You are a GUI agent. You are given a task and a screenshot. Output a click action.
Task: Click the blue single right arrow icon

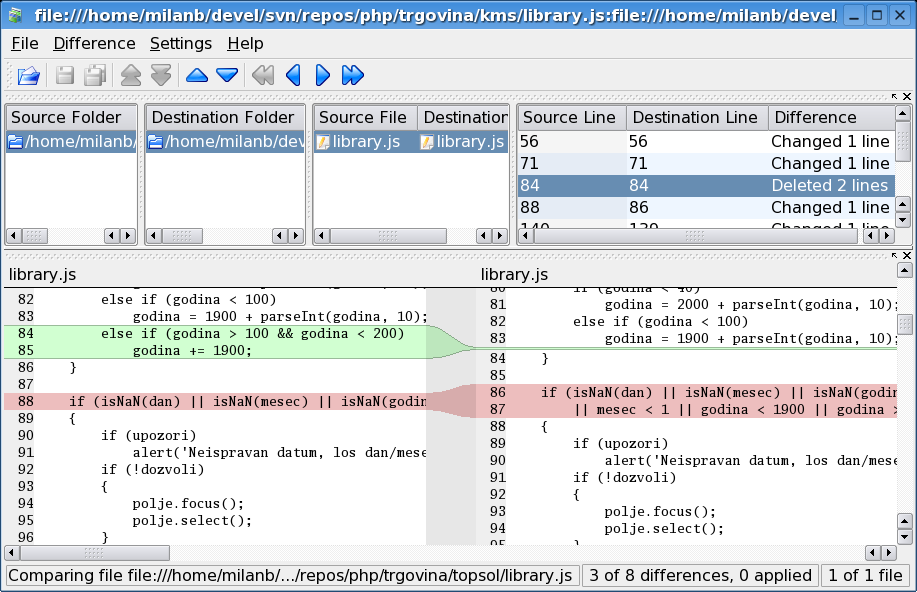322,75
